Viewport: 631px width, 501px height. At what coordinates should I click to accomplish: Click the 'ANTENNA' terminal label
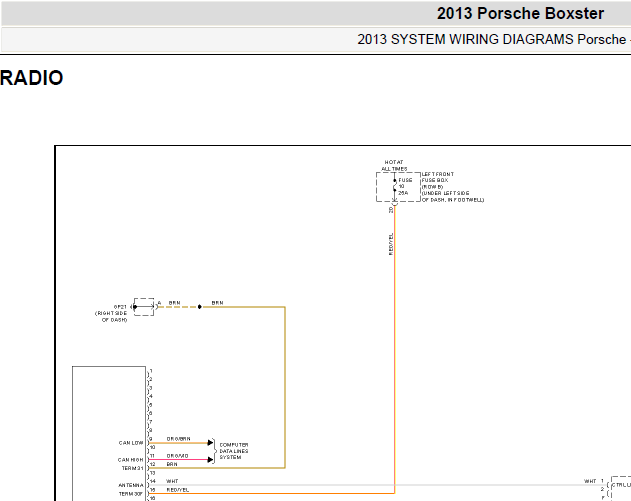point(131,485)
